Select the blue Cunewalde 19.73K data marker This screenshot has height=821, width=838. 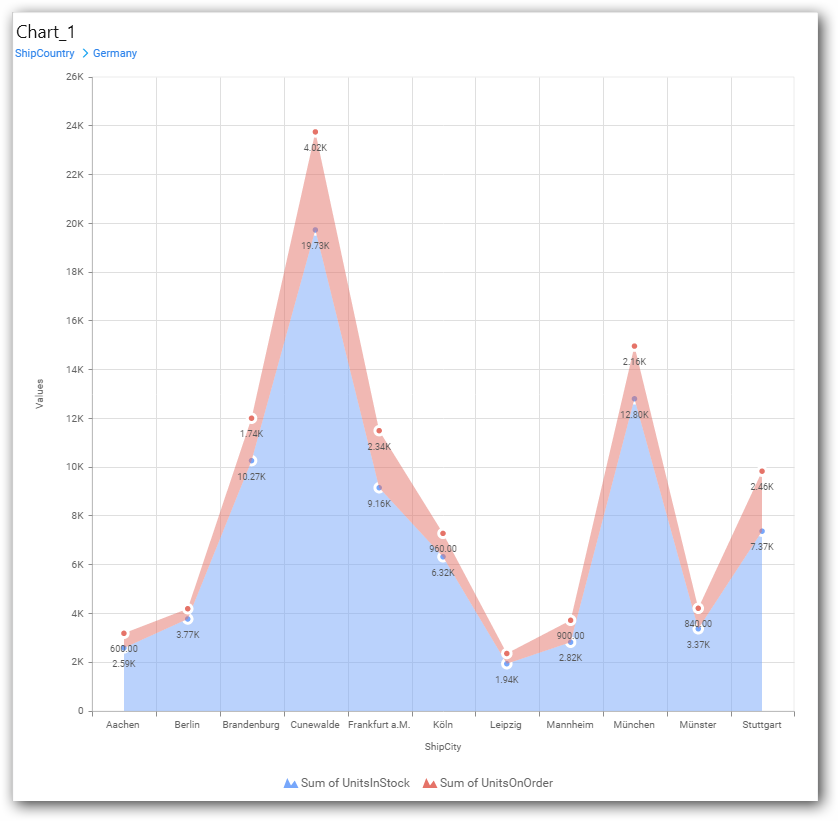pos(315,230)
